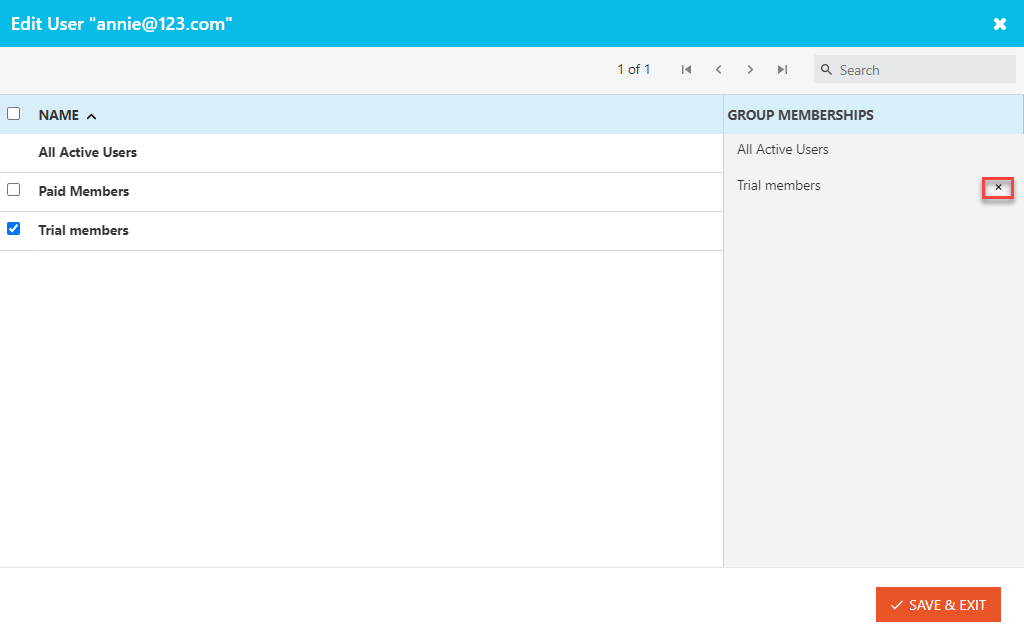The image size is (1024, 642).
Task: Click Save & Exit button
Action: coord(938,605)
